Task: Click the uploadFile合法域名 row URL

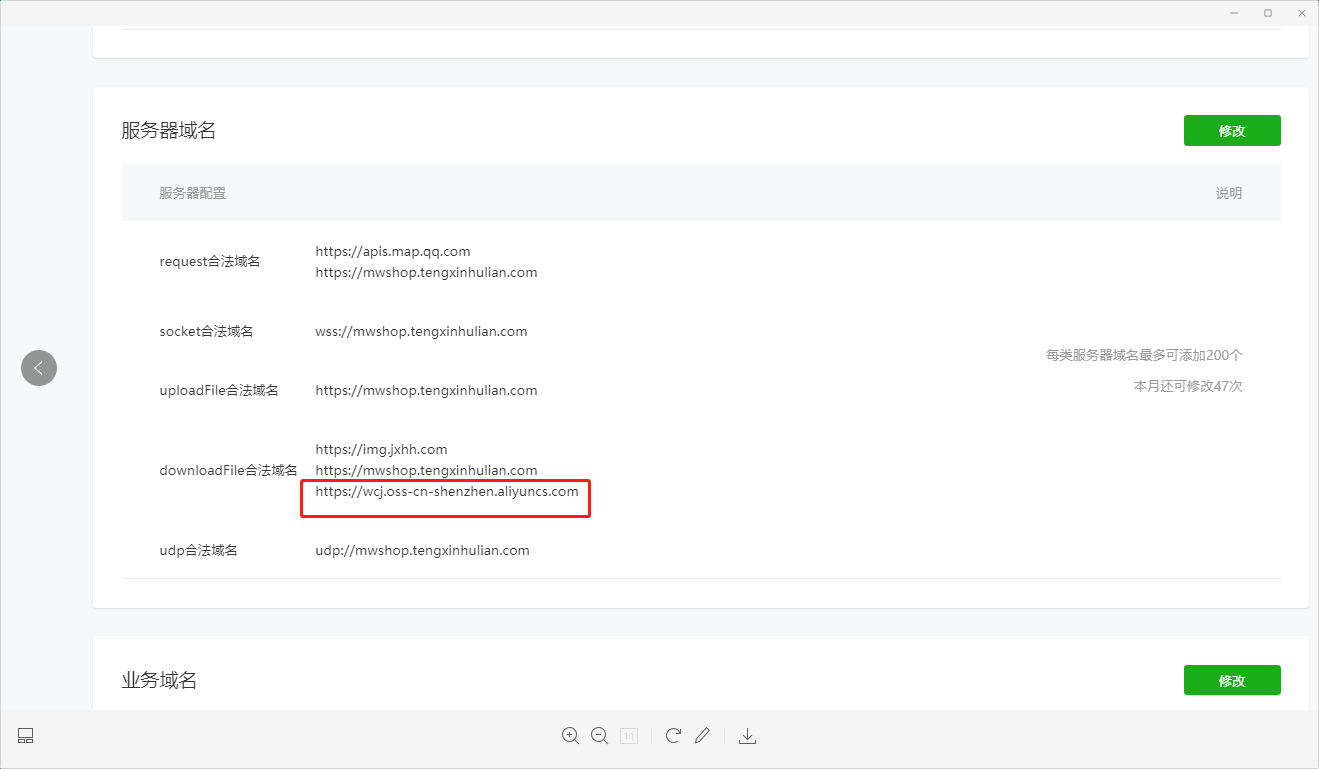Action: (x=426, y=390)
